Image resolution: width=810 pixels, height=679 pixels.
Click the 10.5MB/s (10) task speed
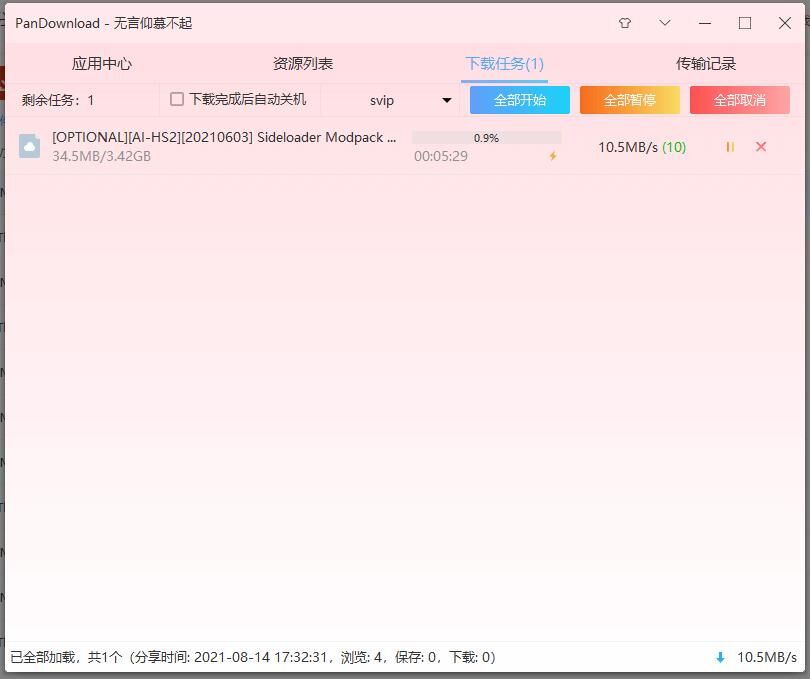point(642,147)
